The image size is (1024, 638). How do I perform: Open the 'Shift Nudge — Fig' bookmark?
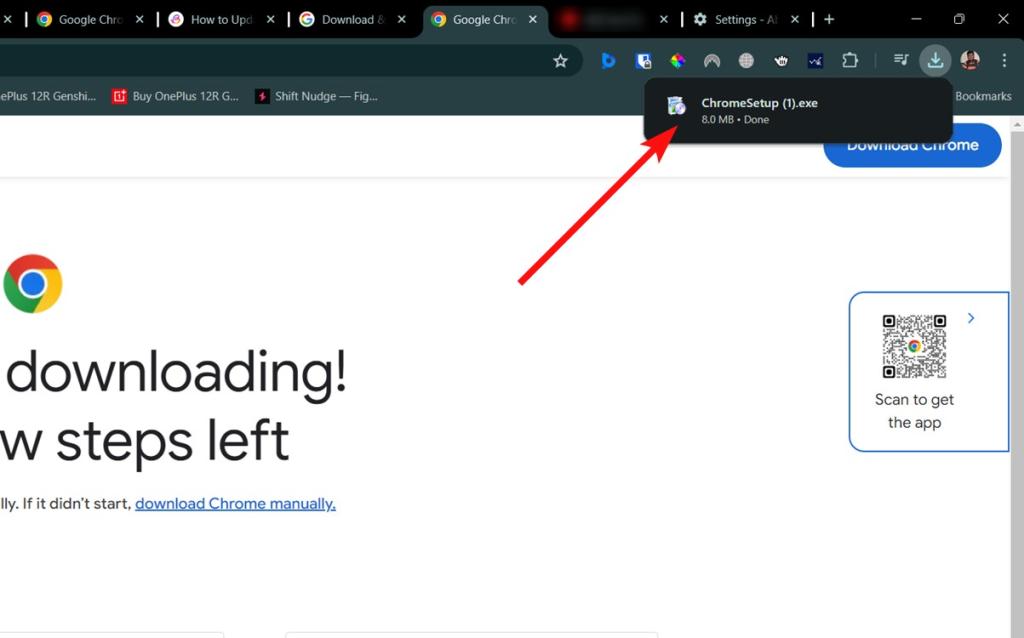[318, 96]
